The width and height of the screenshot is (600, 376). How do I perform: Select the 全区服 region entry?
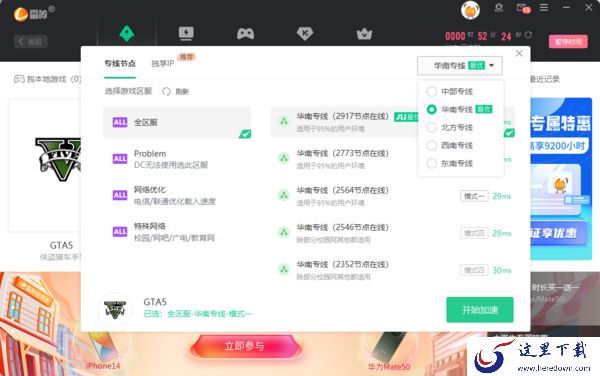pyautogui.click(x=177, y=122)
